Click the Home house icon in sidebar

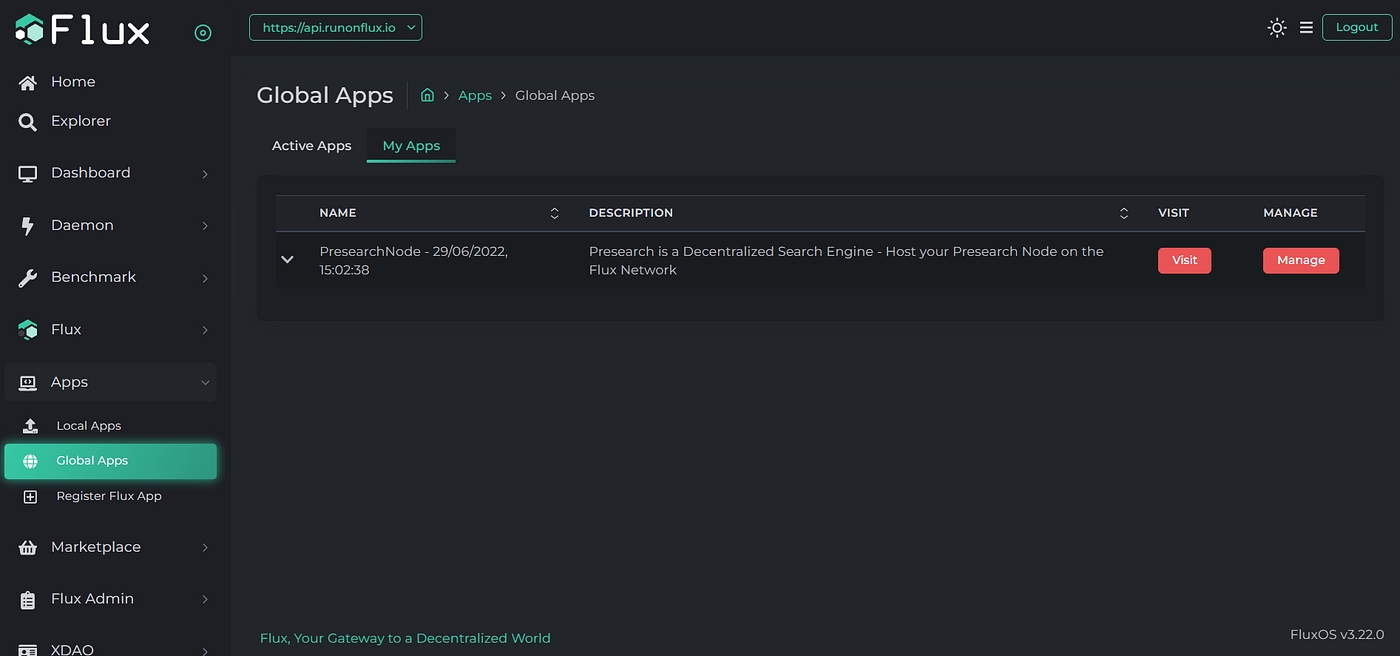[28, 82]
